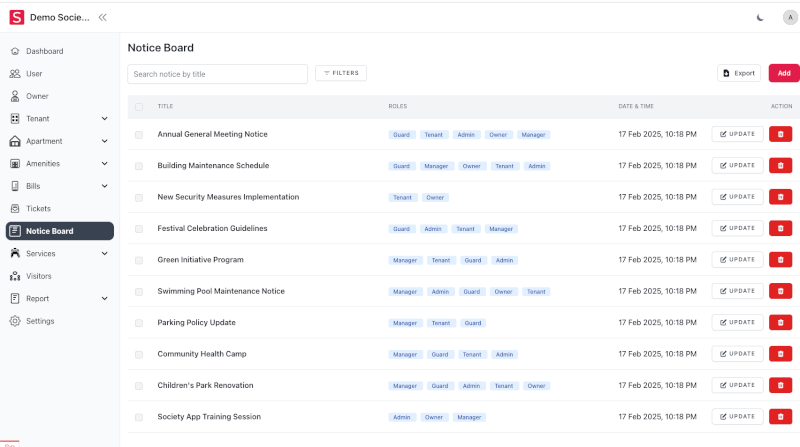Collapse sidebar using double chevron icon
The image size is (800, 447).
(x=103, y=17)
